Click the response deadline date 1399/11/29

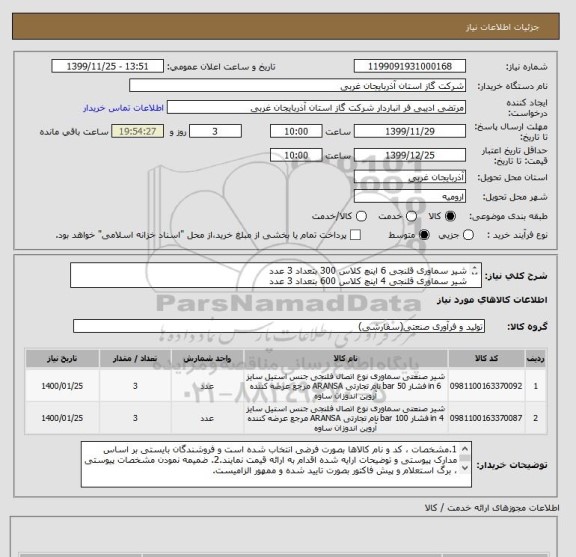point(410,131)
